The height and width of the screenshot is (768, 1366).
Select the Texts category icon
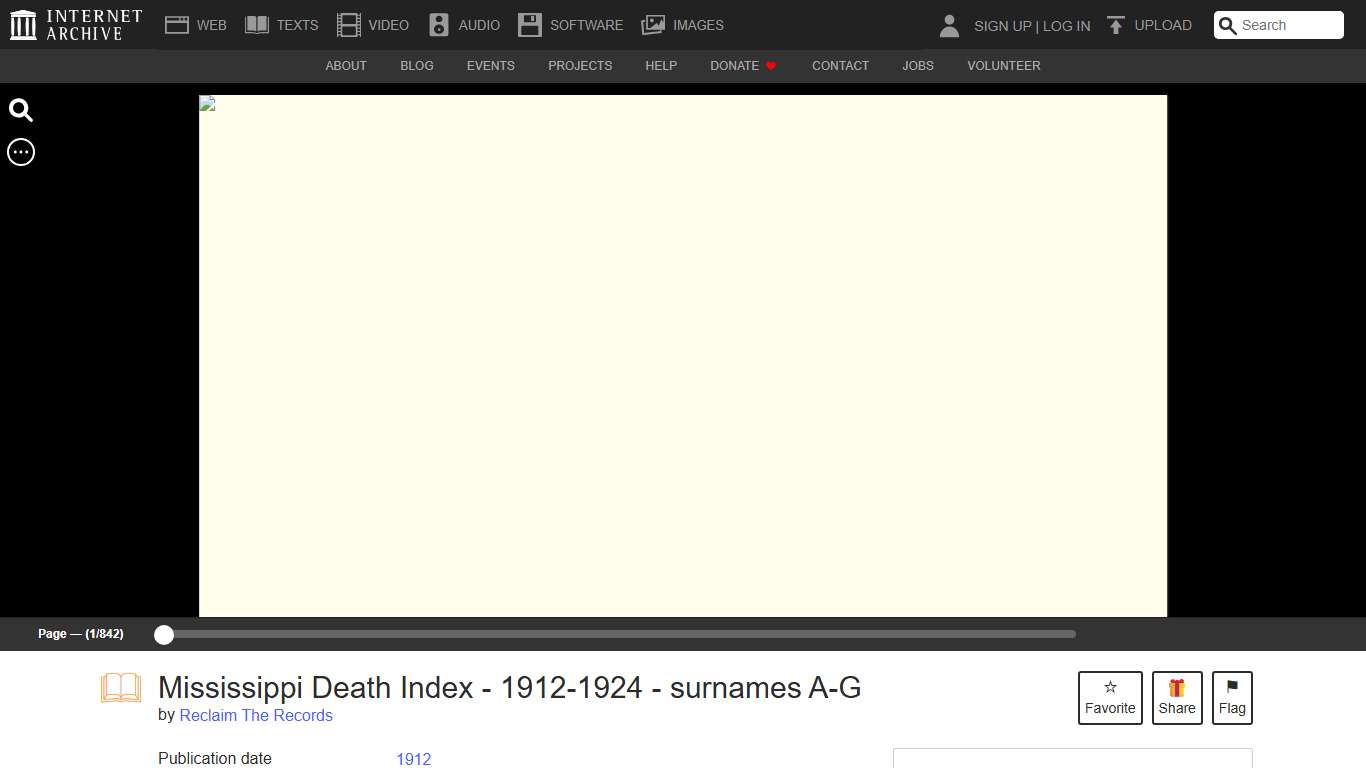257,24
